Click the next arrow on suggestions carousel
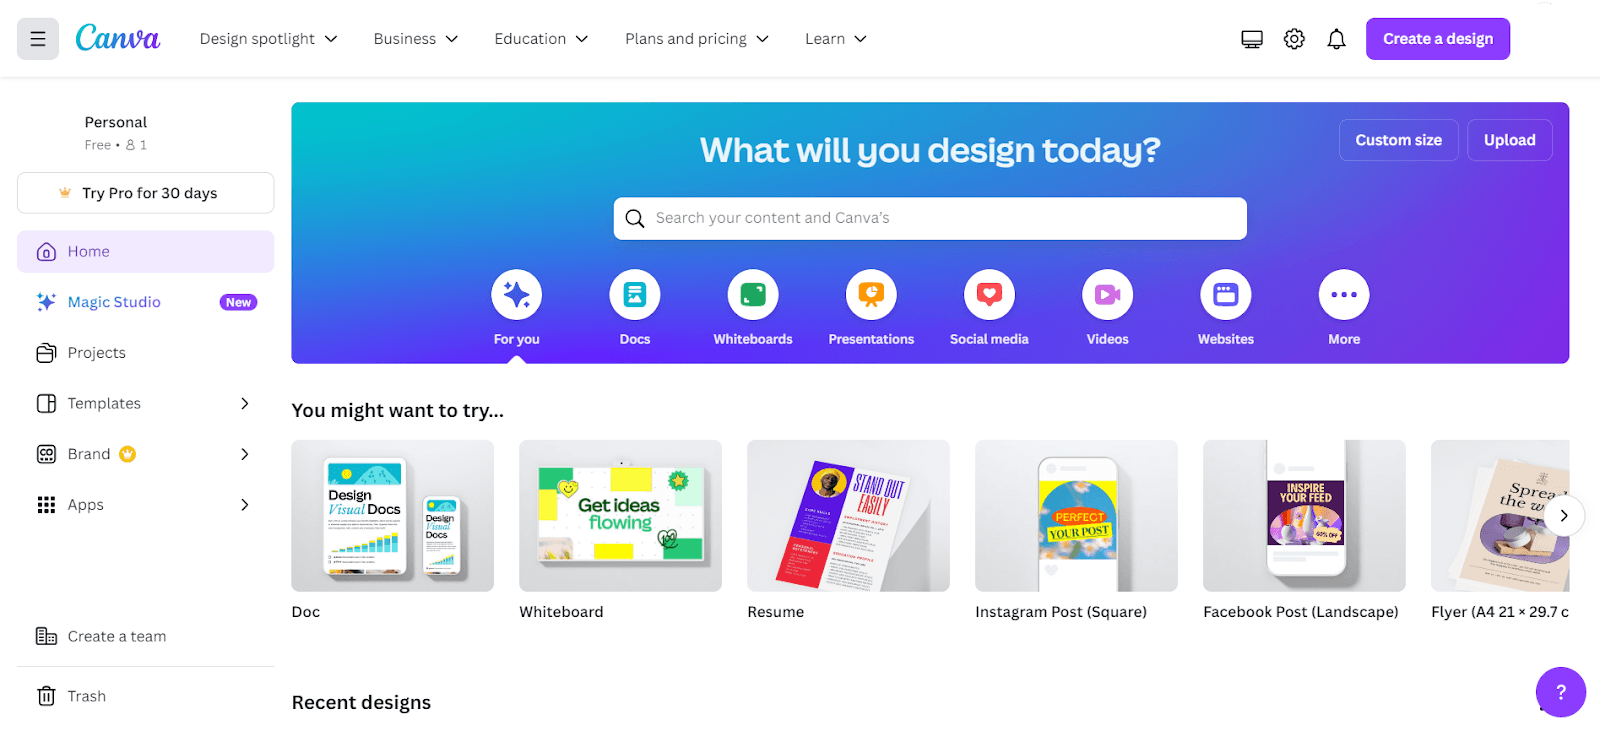Screen dimensions: 1600x731 coord(1564,516)
